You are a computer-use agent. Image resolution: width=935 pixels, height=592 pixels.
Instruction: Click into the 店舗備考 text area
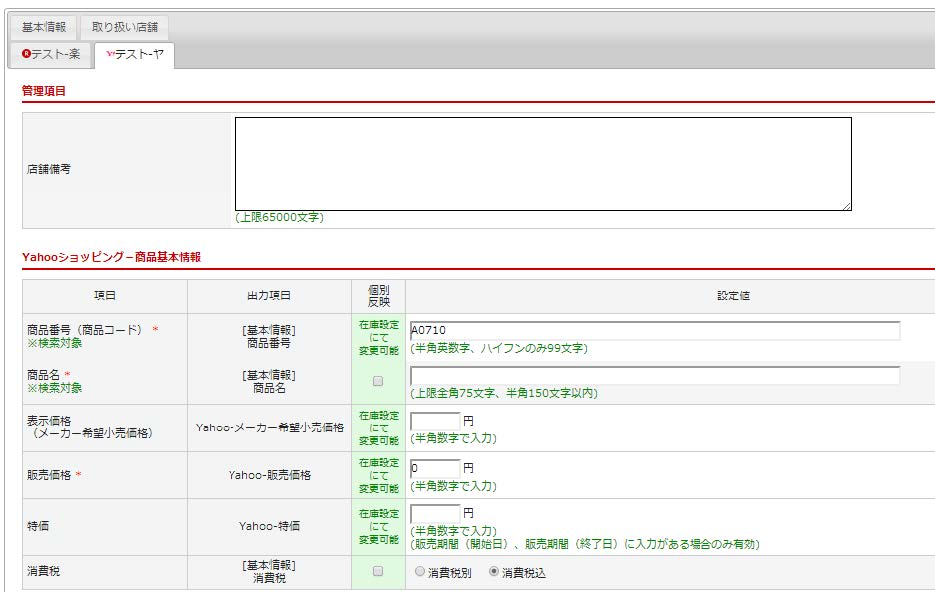pos(543,164)
